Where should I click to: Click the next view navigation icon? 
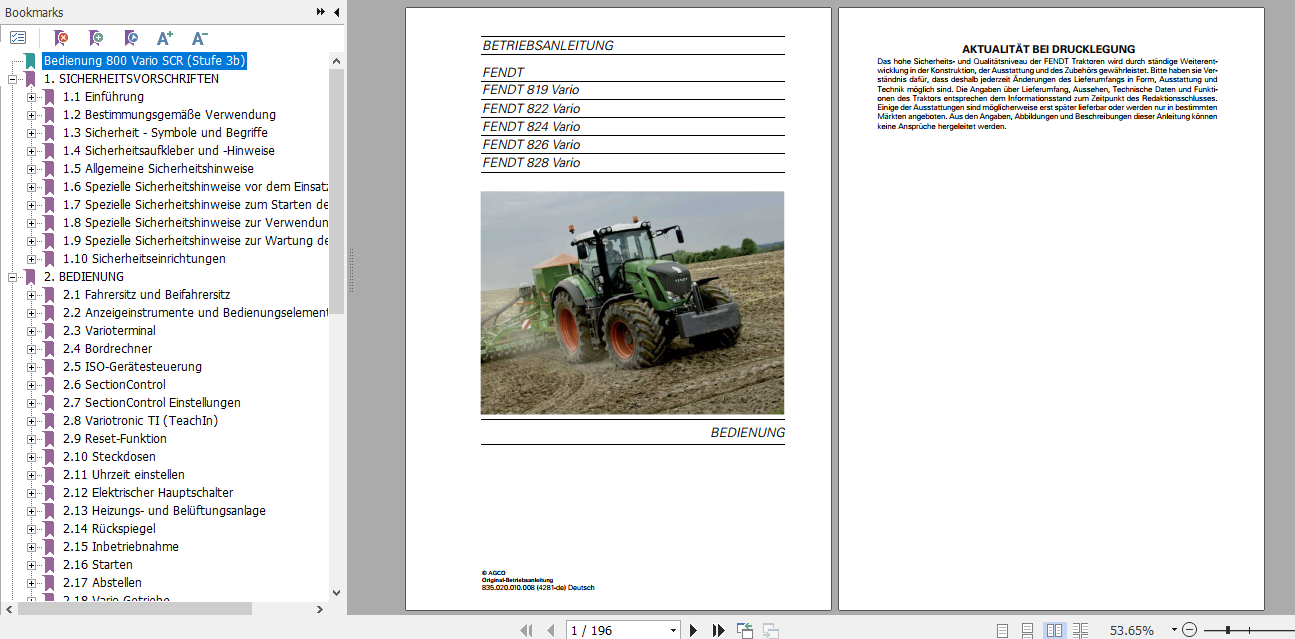(770, 630)
